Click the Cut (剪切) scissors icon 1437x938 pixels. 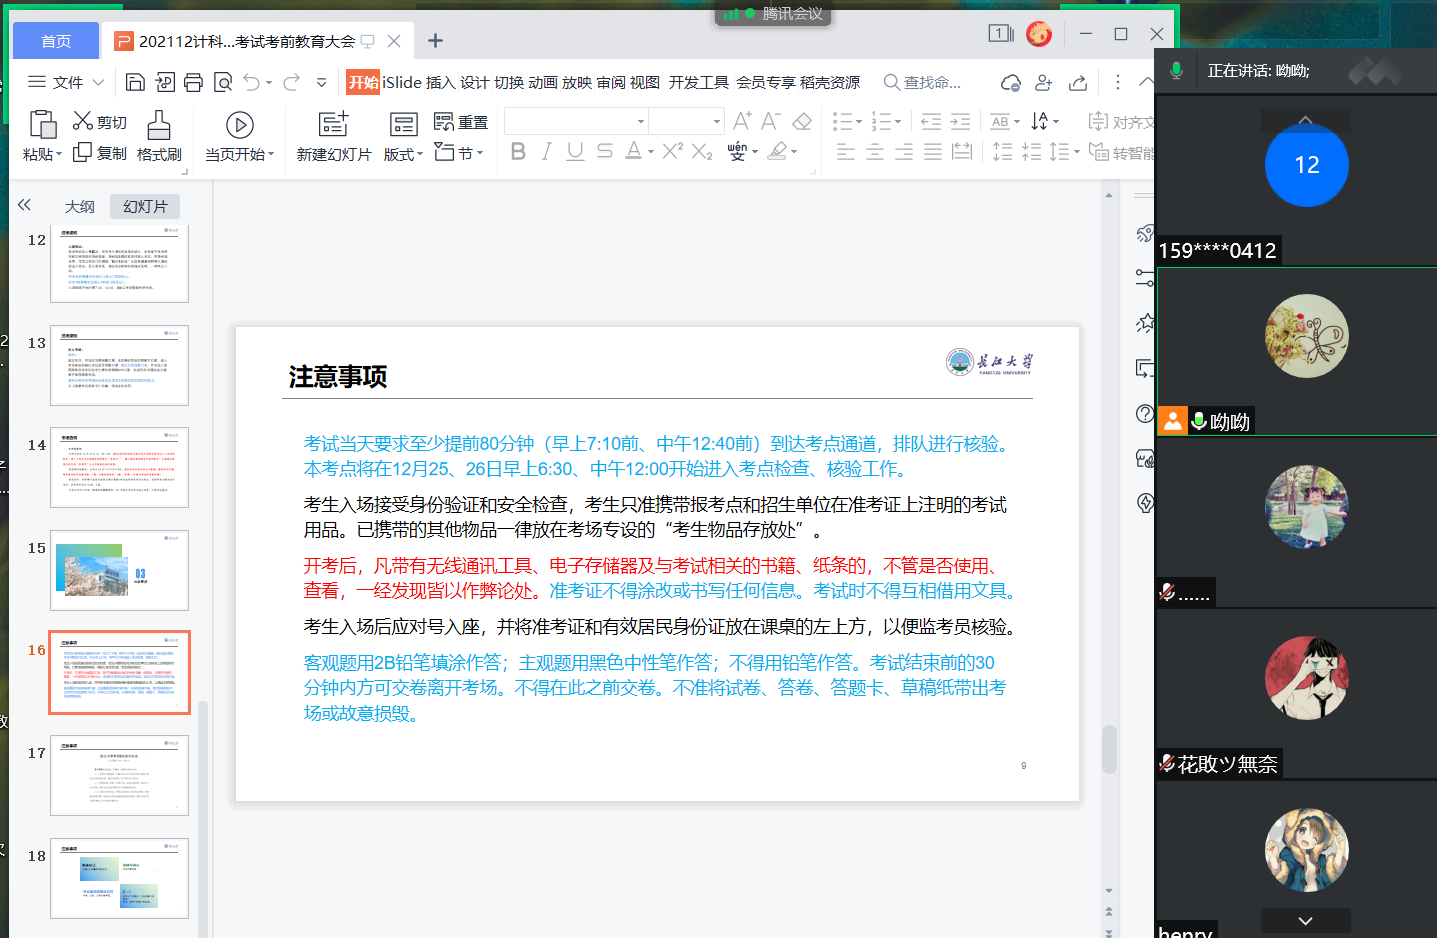[83, 122]
